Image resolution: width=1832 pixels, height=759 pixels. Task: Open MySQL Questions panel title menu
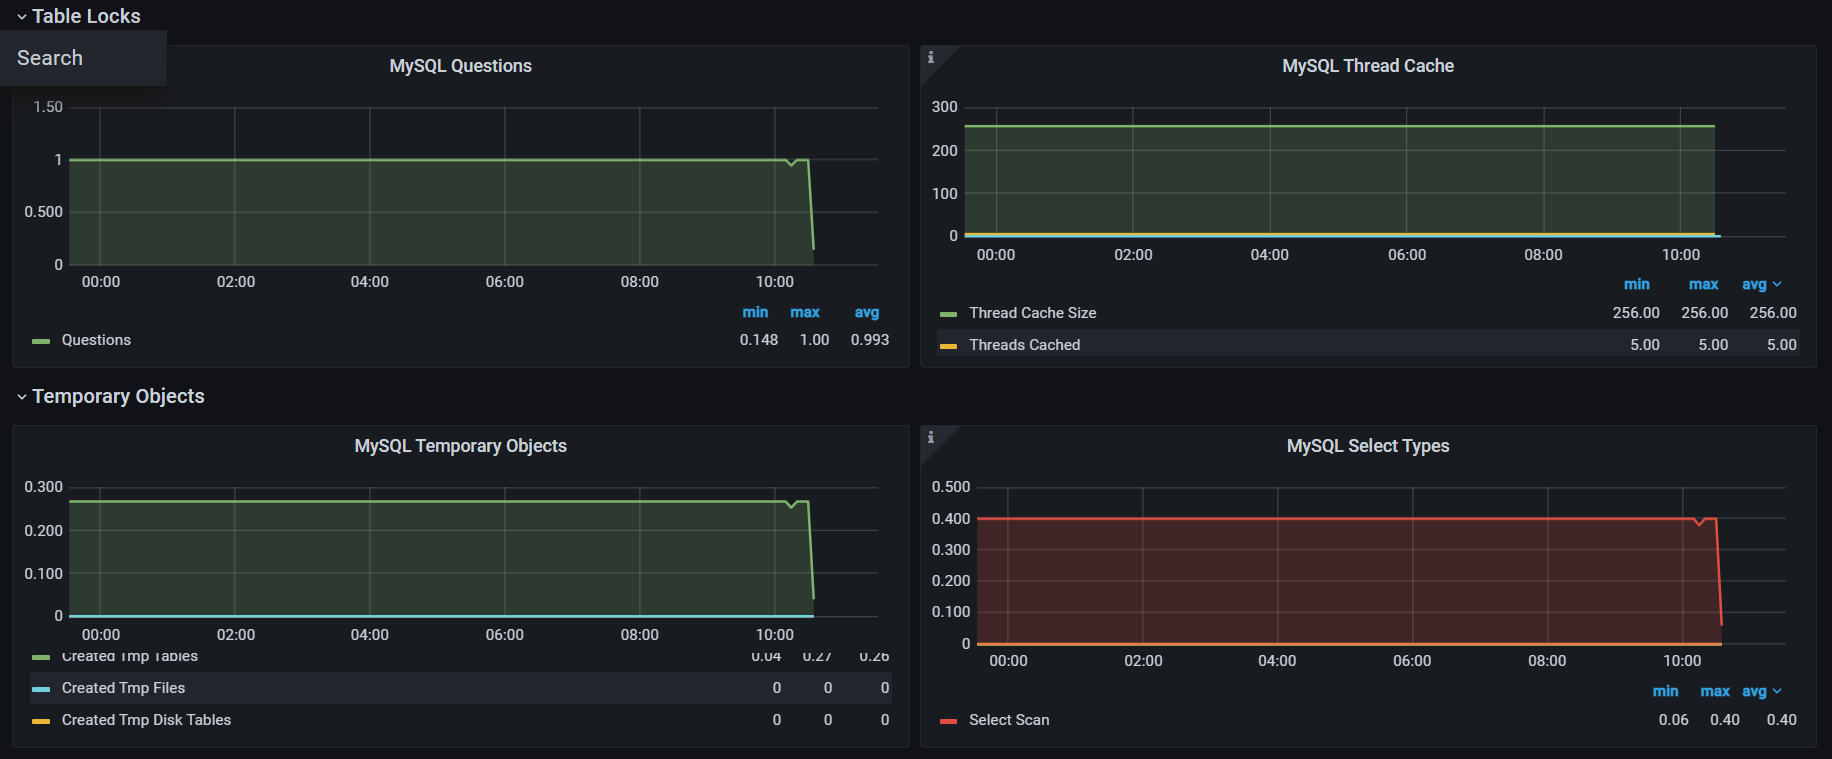pyautogui.click(x=460, y=66)
